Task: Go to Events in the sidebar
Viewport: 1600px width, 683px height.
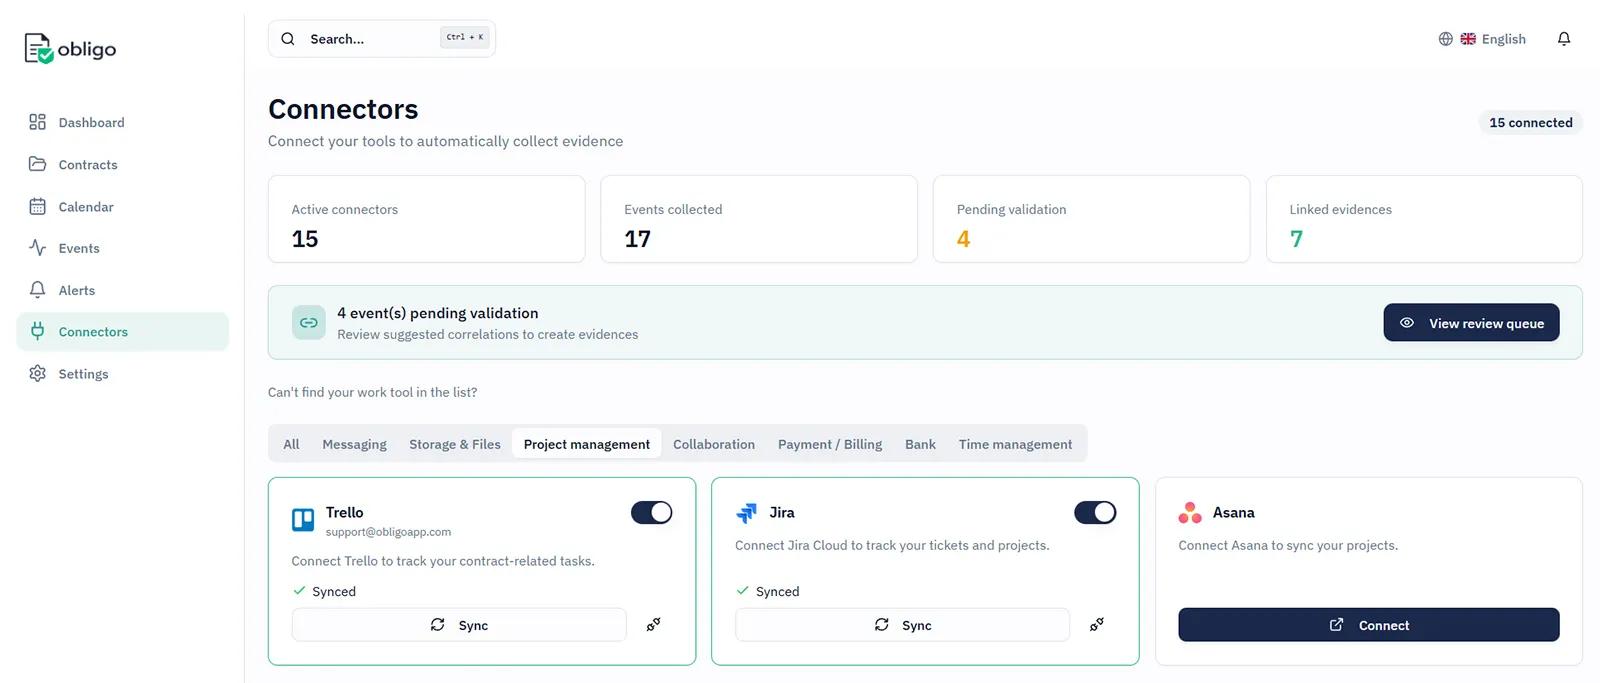Action: pos(78,248)
